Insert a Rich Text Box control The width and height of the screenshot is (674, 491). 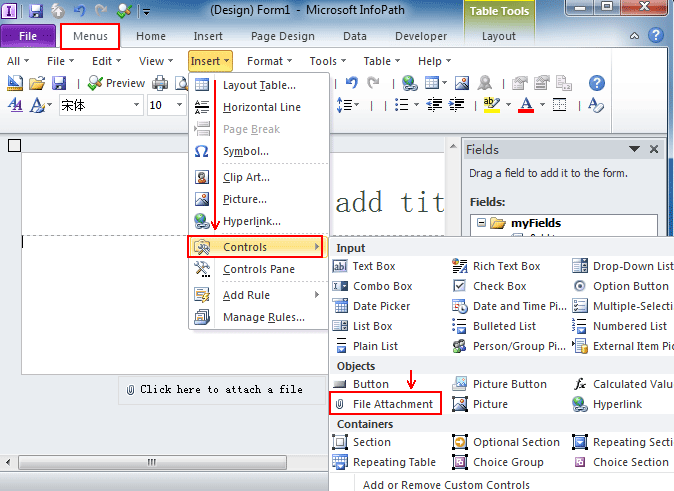(496, 266)
